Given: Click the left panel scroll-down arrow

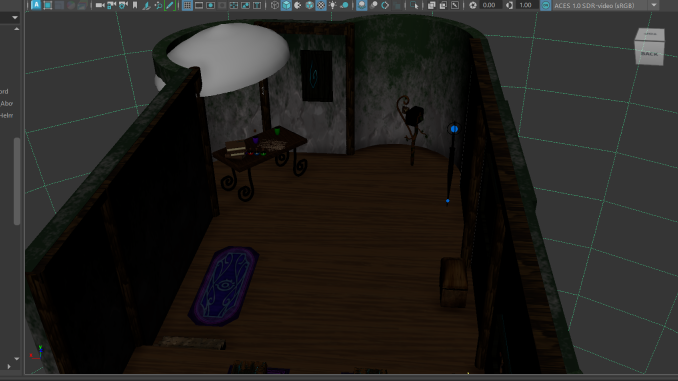Looking at the screenshot, I should [16, 359].
